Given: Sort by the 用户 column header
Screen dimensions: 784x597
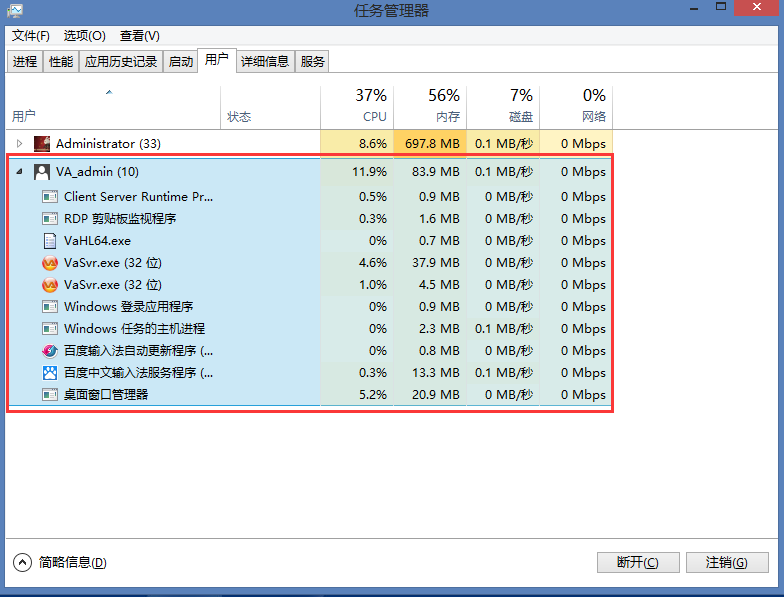Looking at the screenshot, I should tap(113, 108).
